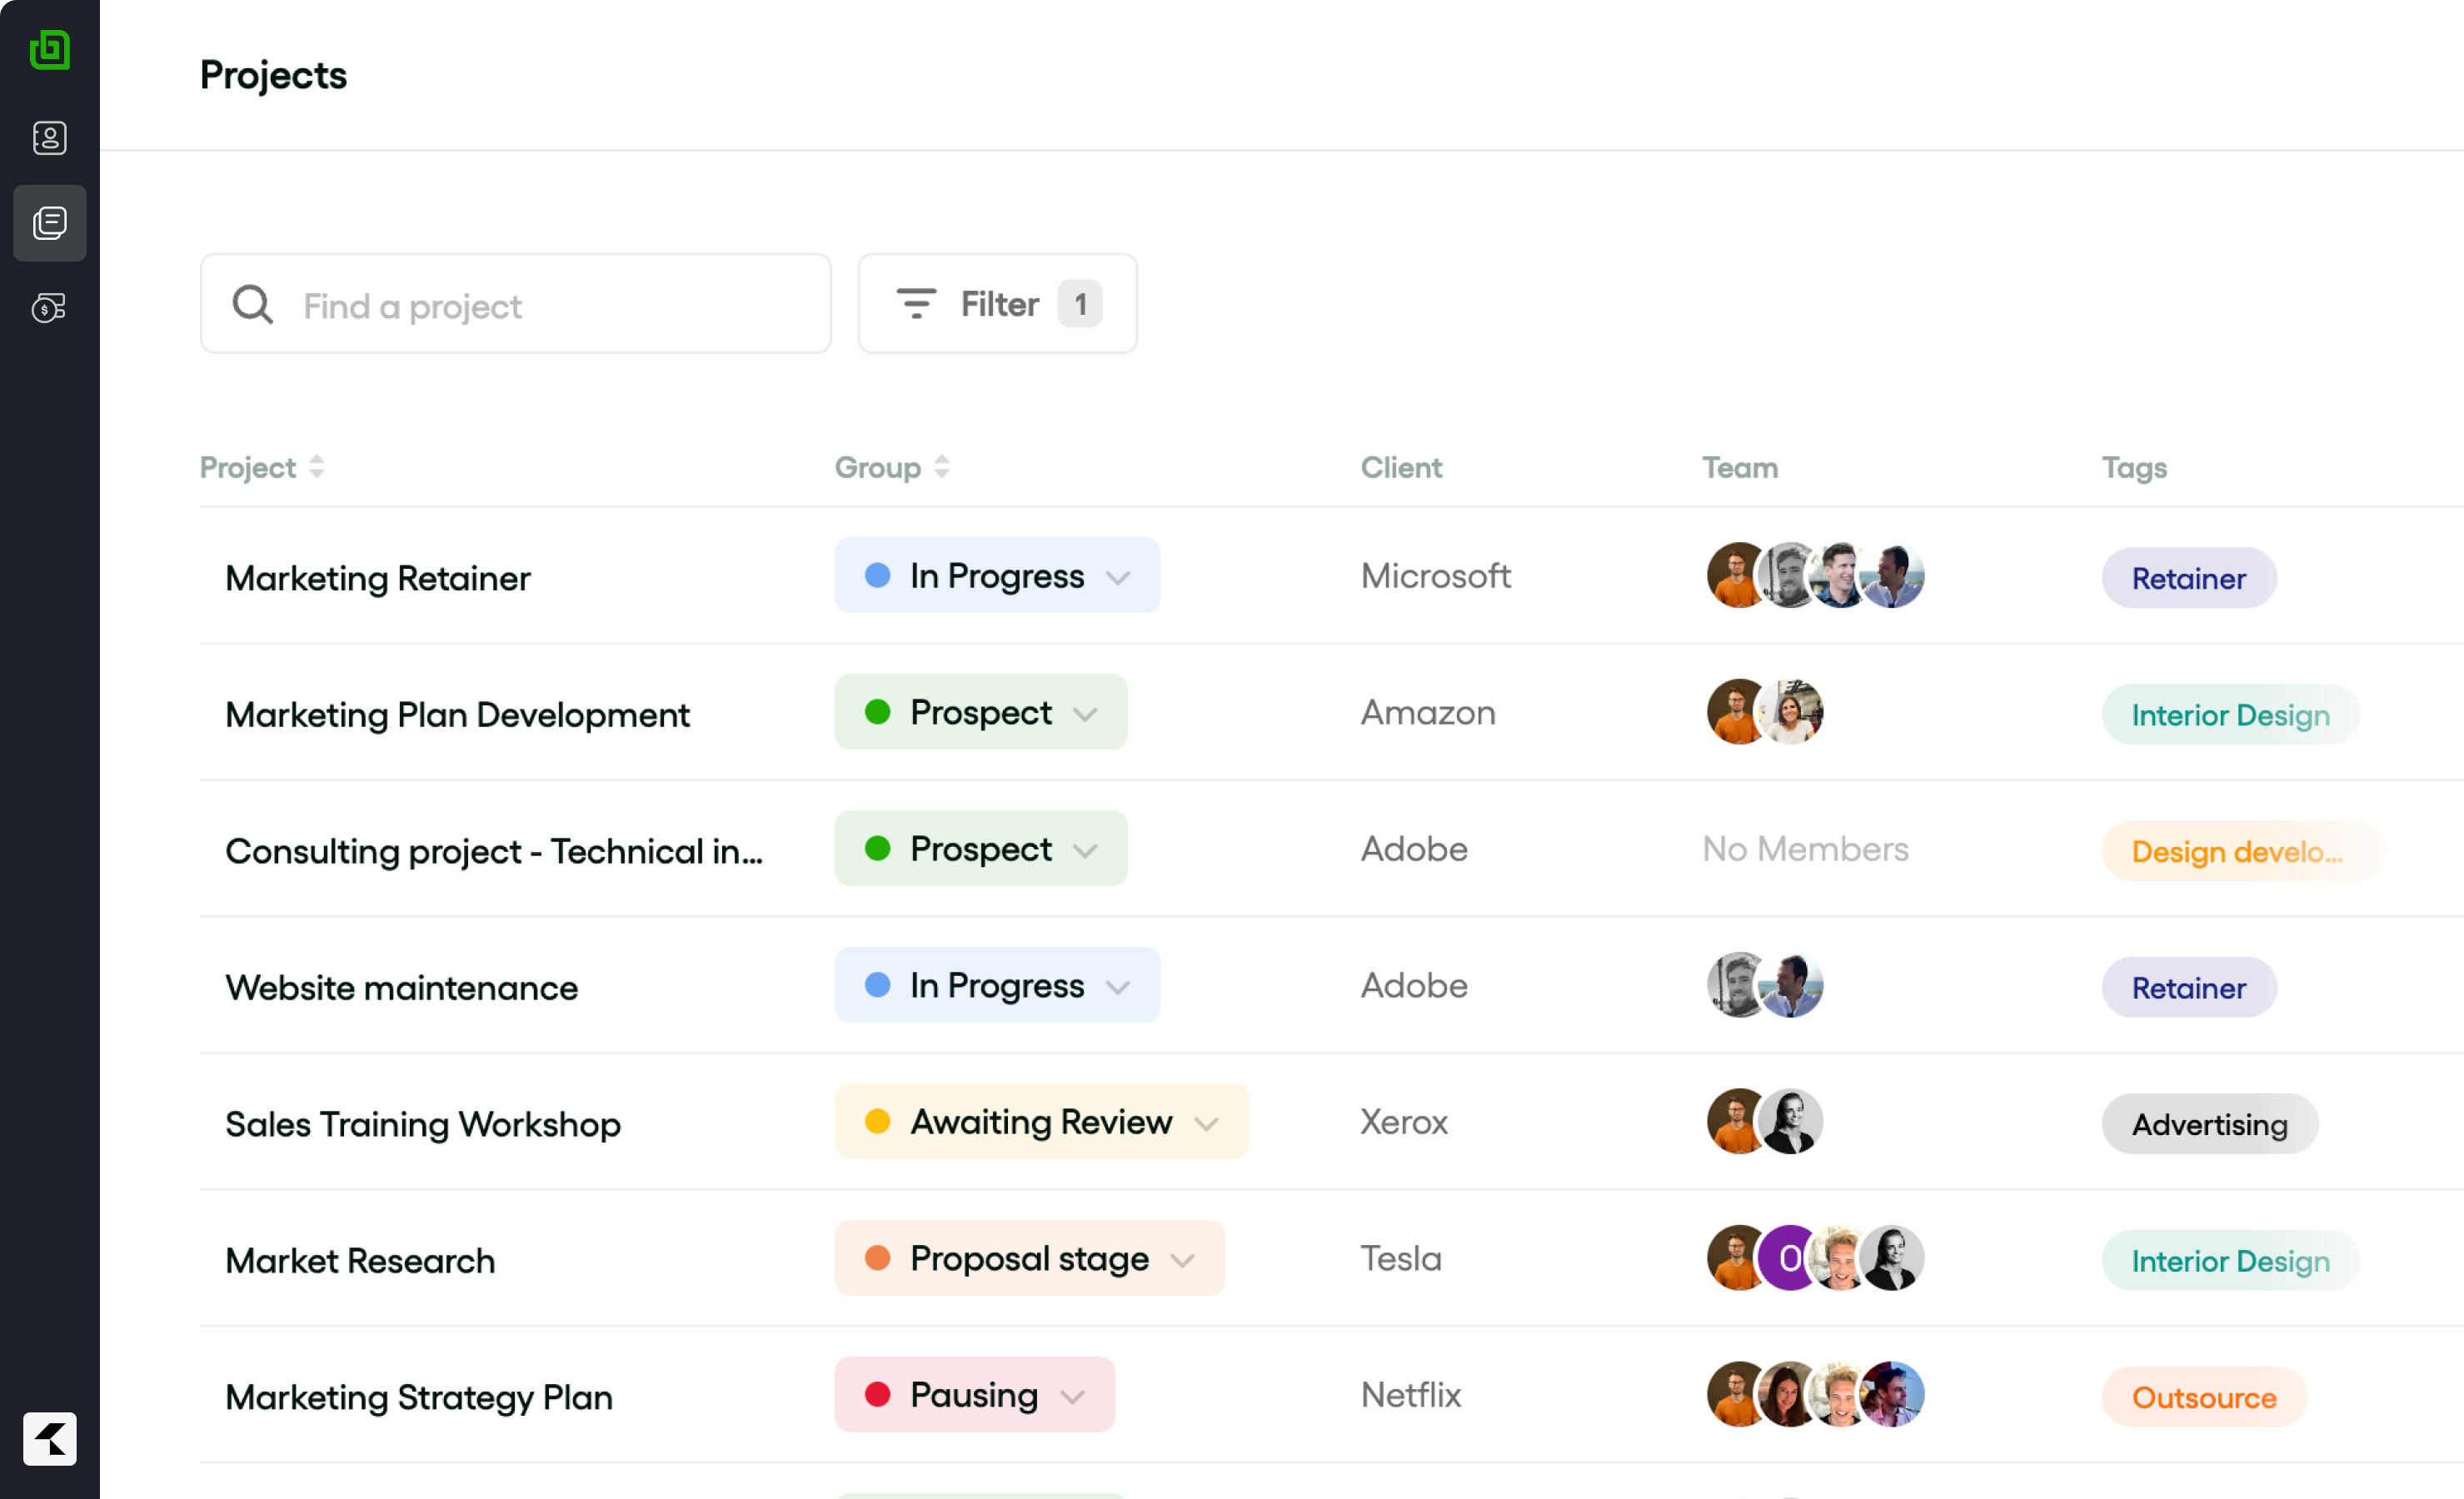2464x1499 pixels.
Task: Click the Advertising tag
Action: click(2209, 1124)
